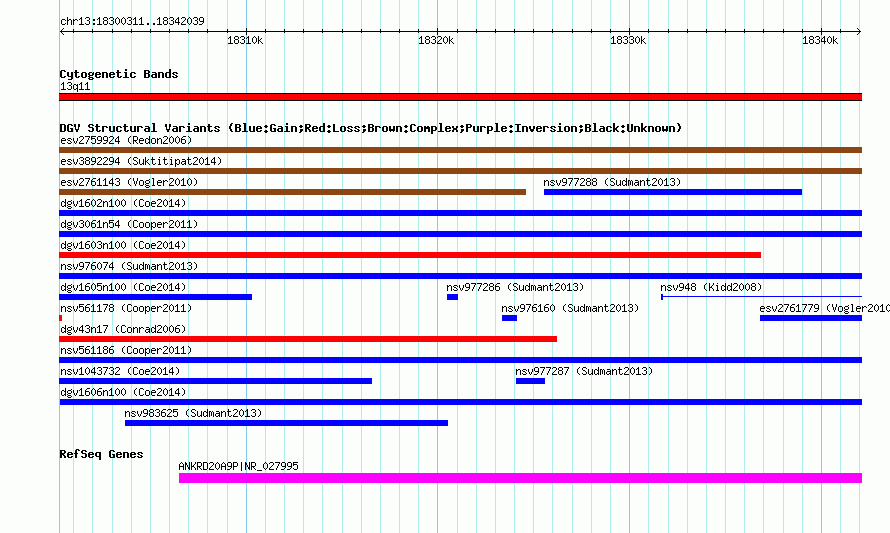
Task: Click the nsv948 (Kidd2008) label
Action: 711,287
